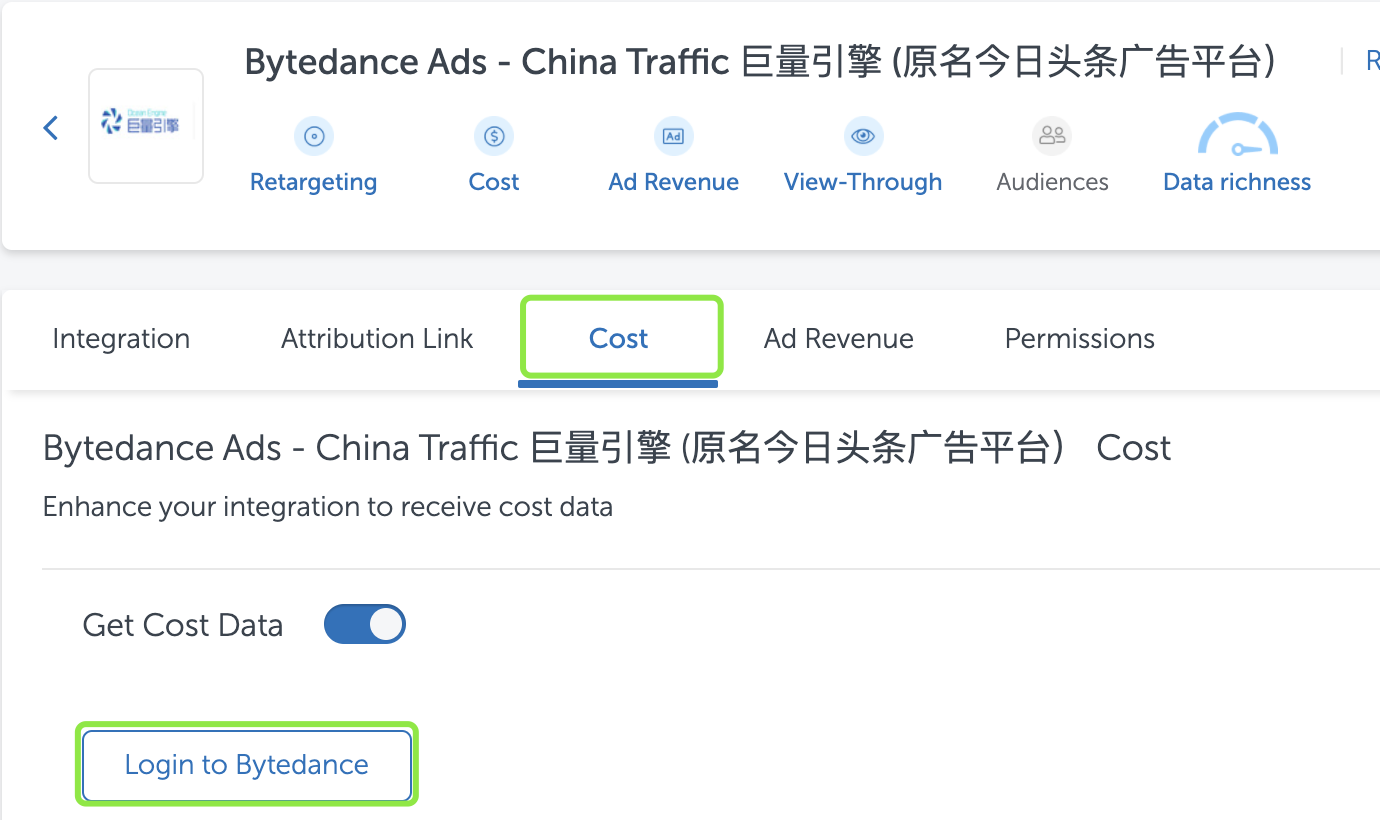Viewport: 1380px width, 820px height.
Task: Click the Bytedance Ads - China Traffic page title
Action: pyautogui.click(x=760, y=62)
